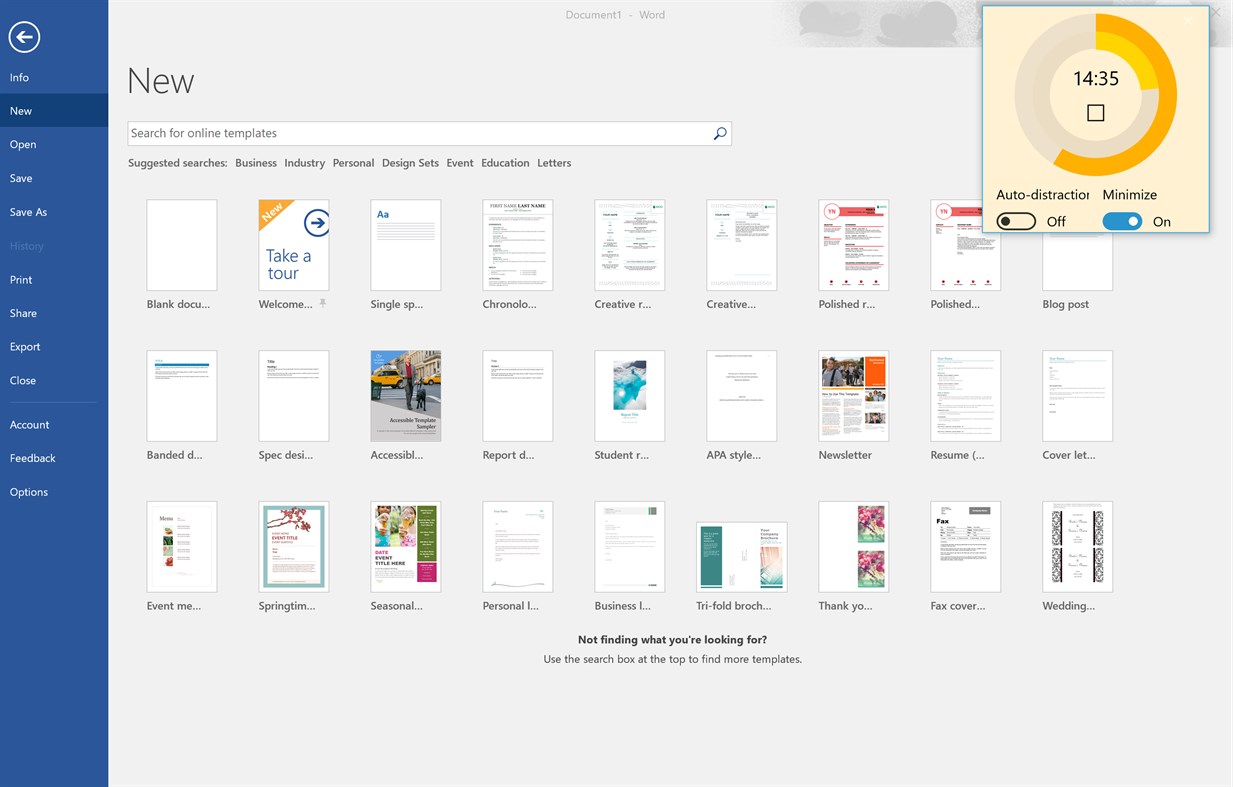
Task: Open the Letters suggested search
Action: 554,162
